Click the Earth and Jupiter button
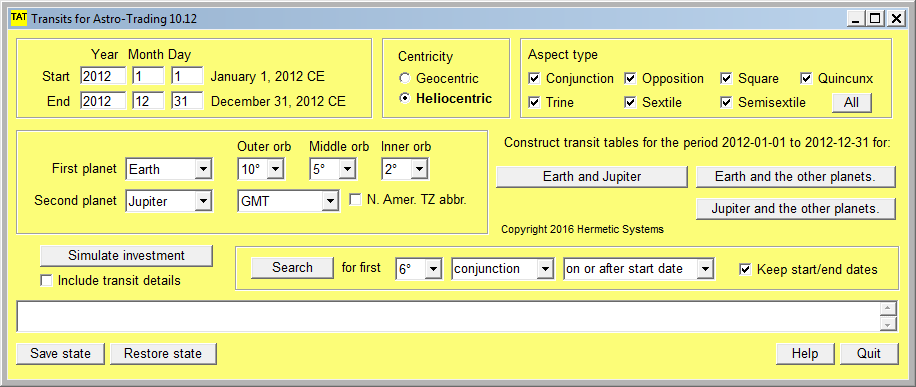The height and width of the screenshot is (387, 916). coord(592,177)
